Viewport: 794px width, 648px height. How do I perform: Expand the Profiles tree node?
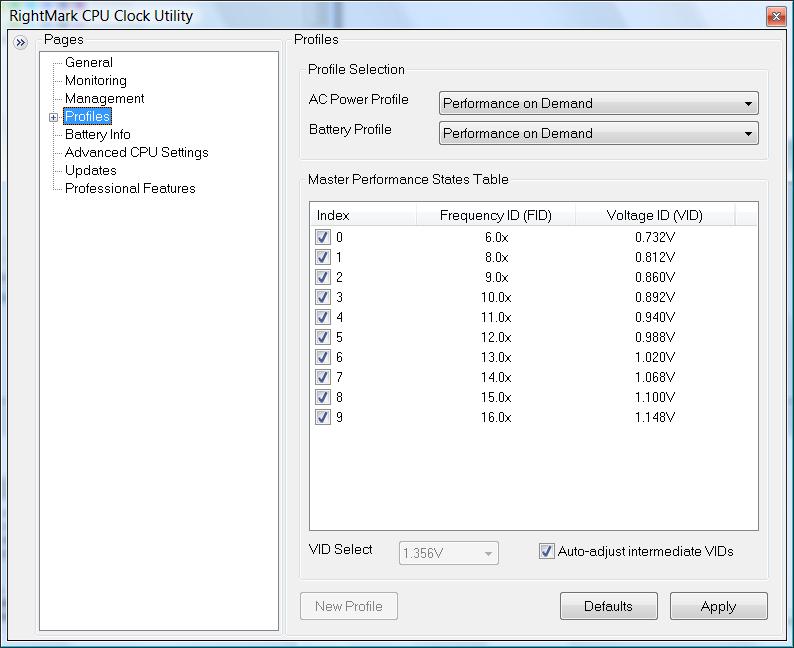pos(53,117)
